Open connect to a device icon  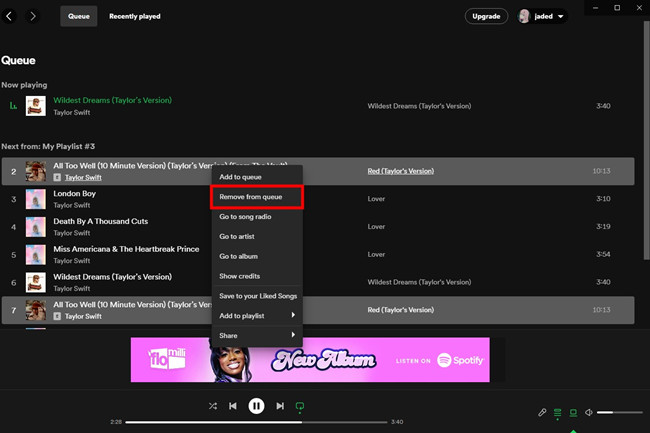tap(573, 413)
